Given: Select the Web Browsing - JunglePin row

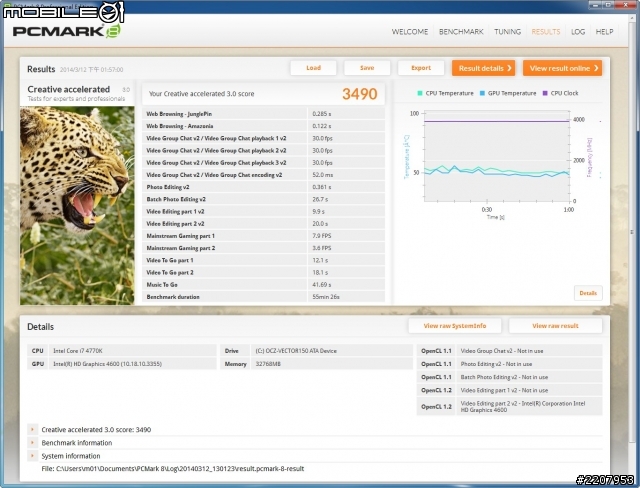Looking at the screenshot, I should point(263,114).
